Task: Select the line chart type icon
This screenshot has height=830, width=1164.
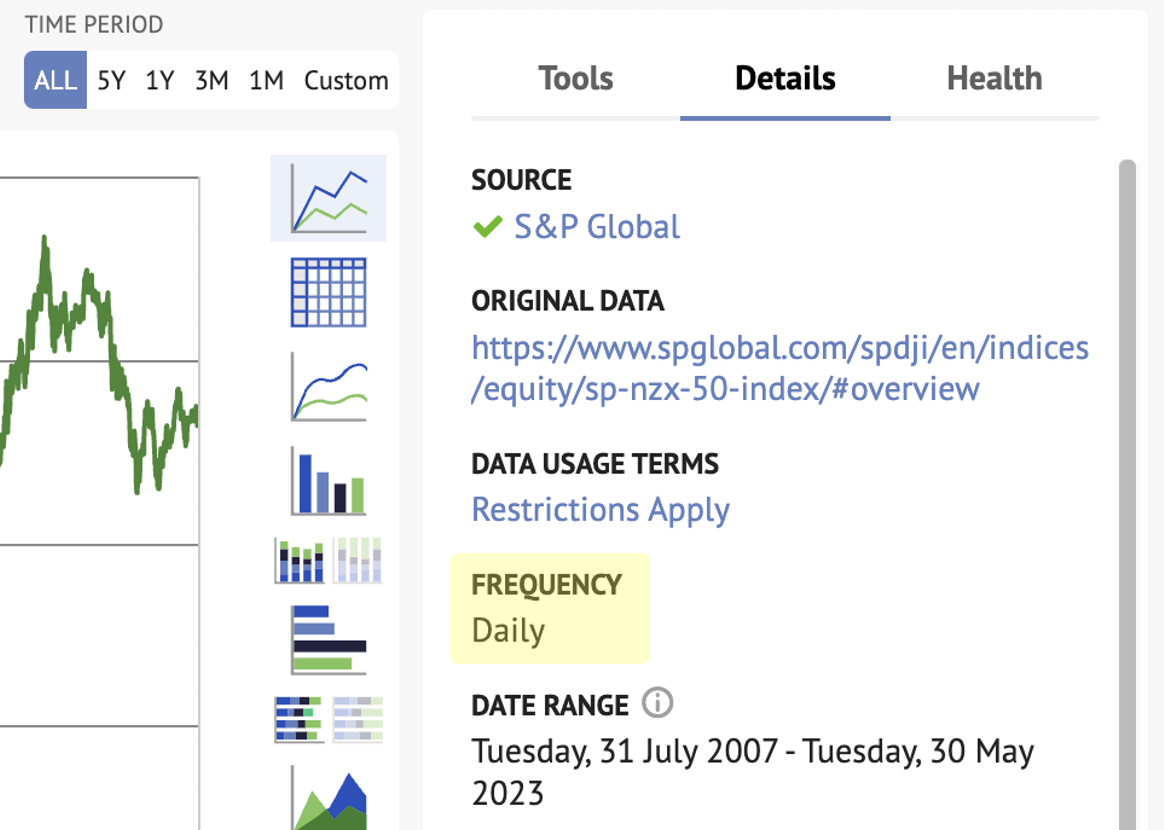Action: click(329, 198)
